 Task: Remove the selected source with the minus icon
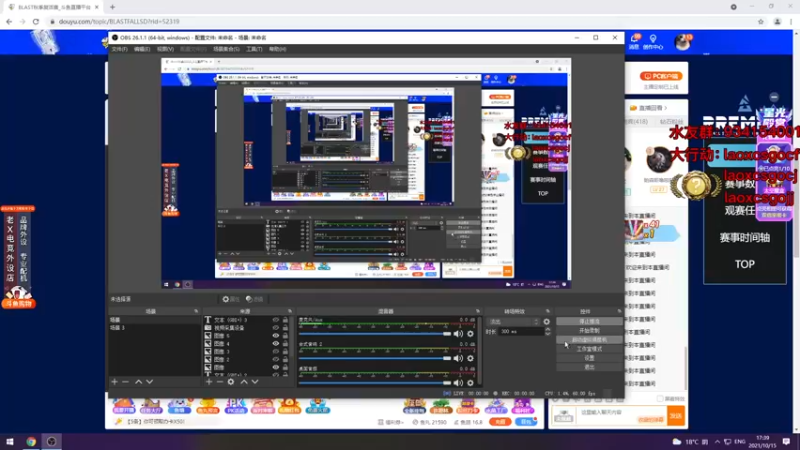[x=219, y=382]
